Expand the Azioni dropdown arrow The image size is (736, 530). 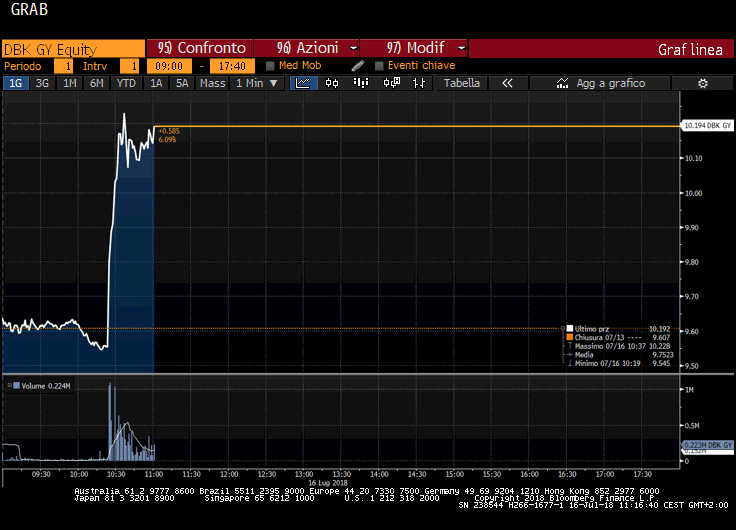[x=353, y=48]
